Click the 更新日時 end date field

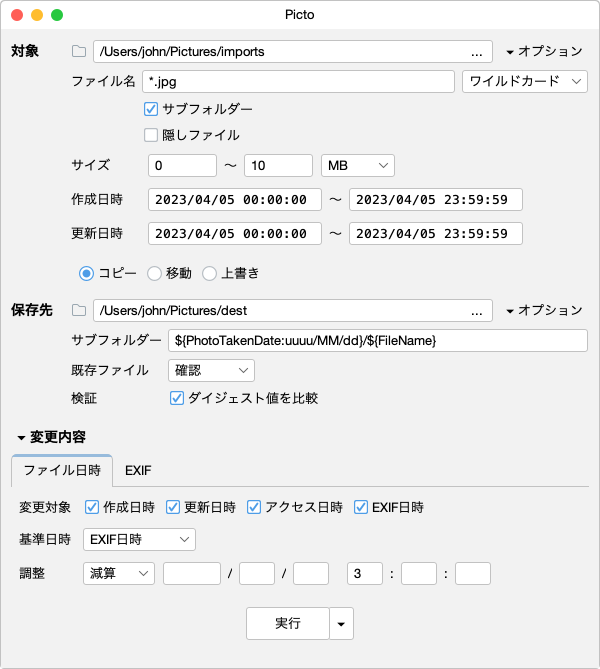(436, 234)
